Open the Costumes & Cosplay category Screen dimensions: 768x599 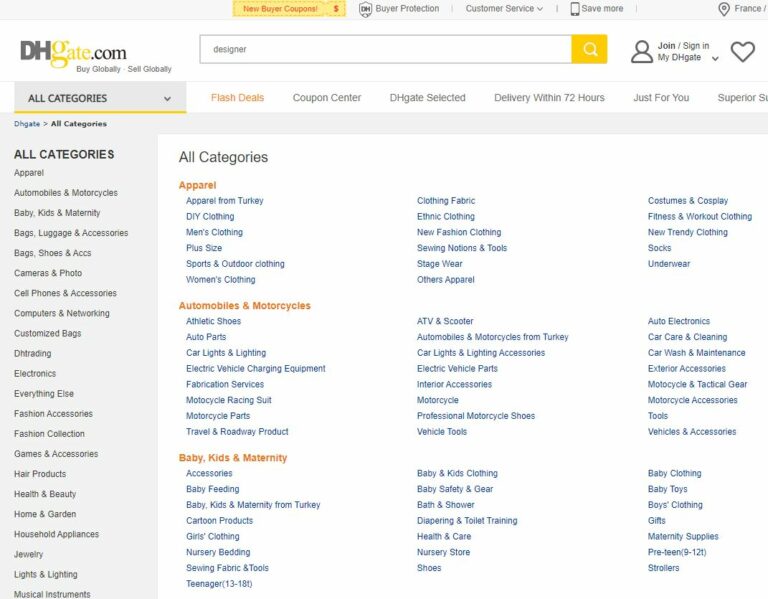(688, 201)
